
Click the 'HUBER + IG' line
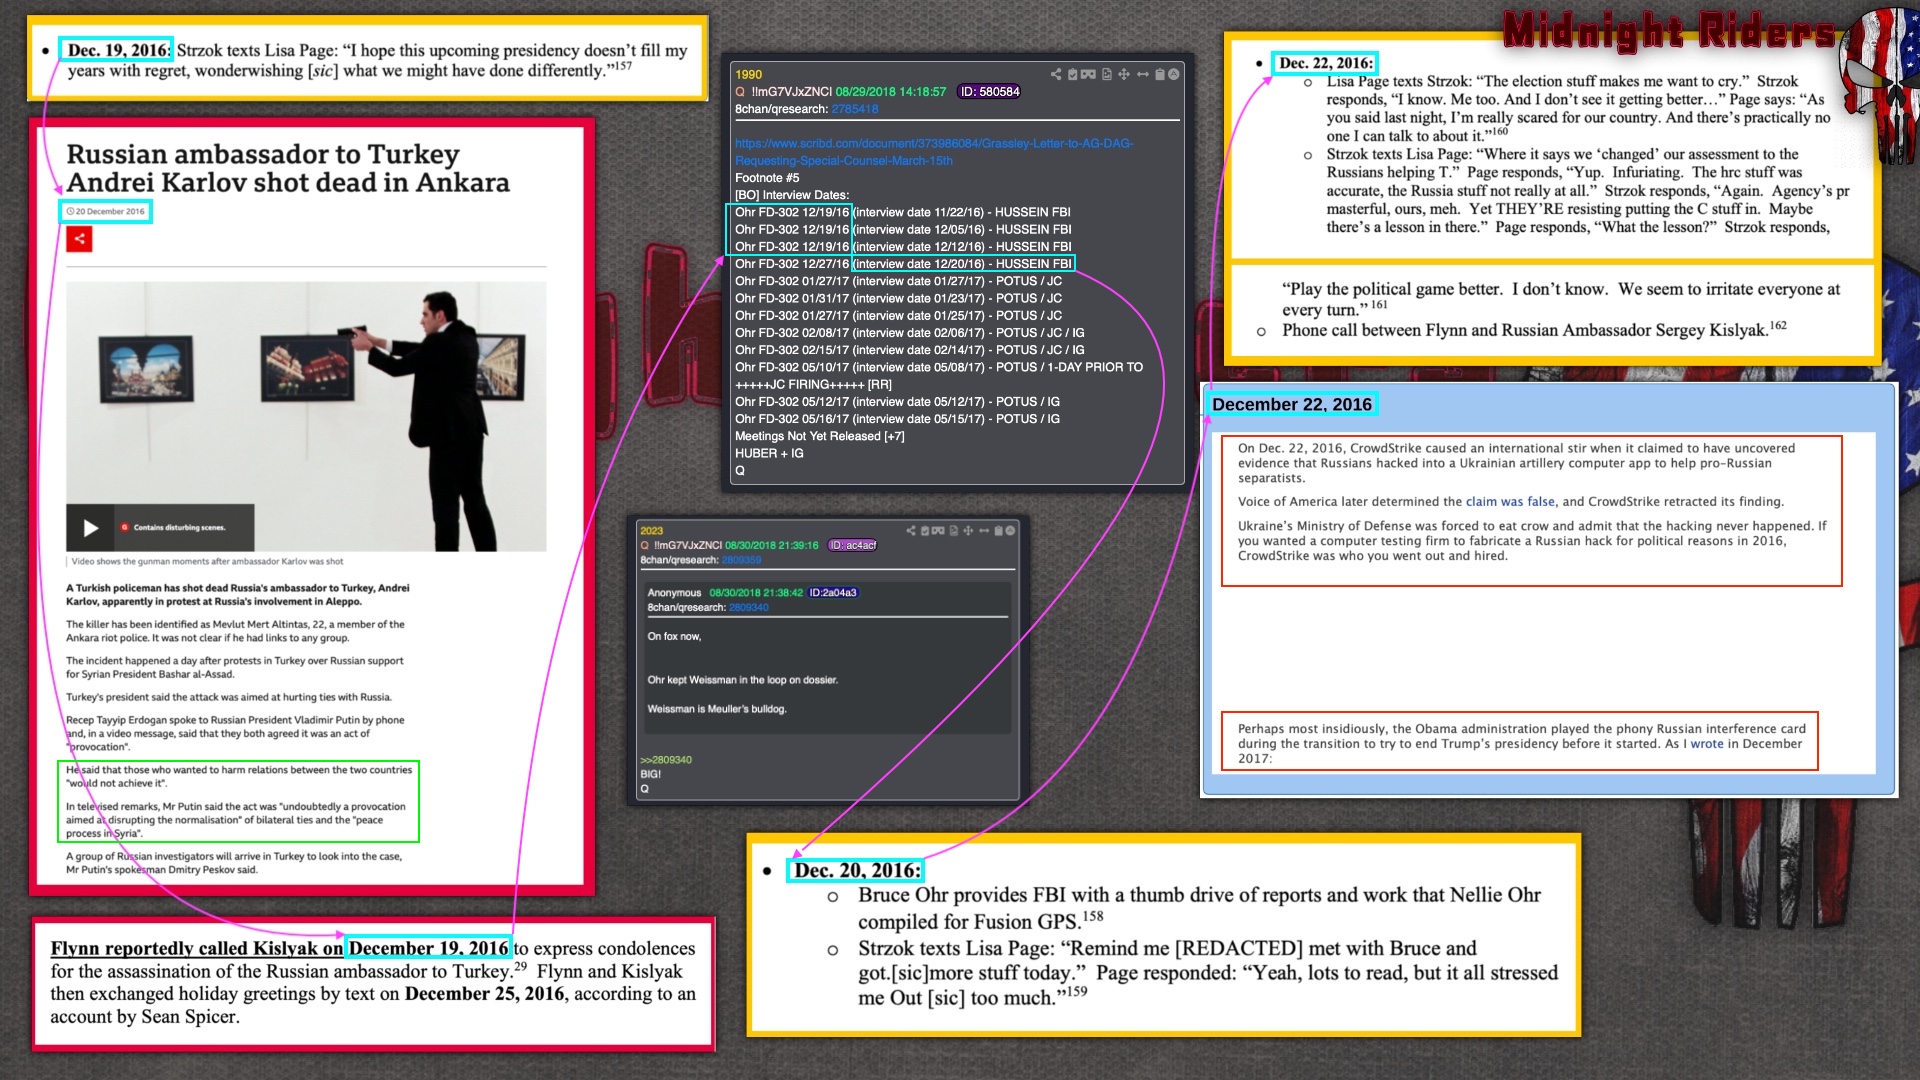pos(769,453)
